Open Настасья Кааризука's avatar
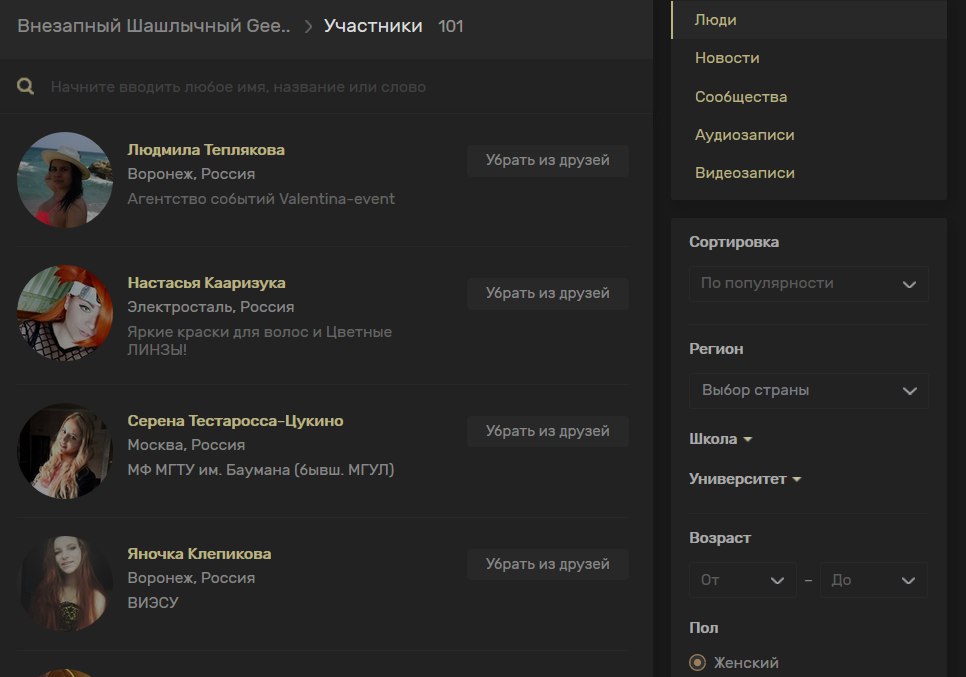 (x=65, y=313)
